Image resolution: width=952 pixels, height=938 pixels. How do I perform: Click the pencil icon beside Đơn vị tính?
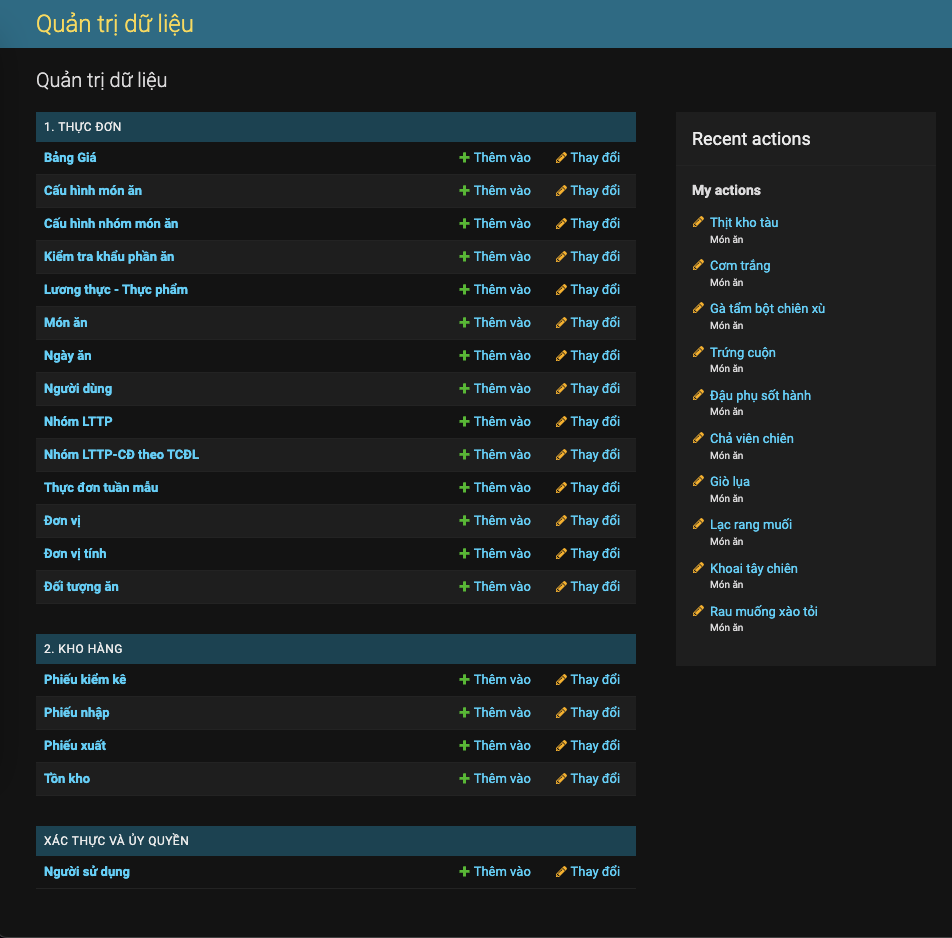click(560, 553)
